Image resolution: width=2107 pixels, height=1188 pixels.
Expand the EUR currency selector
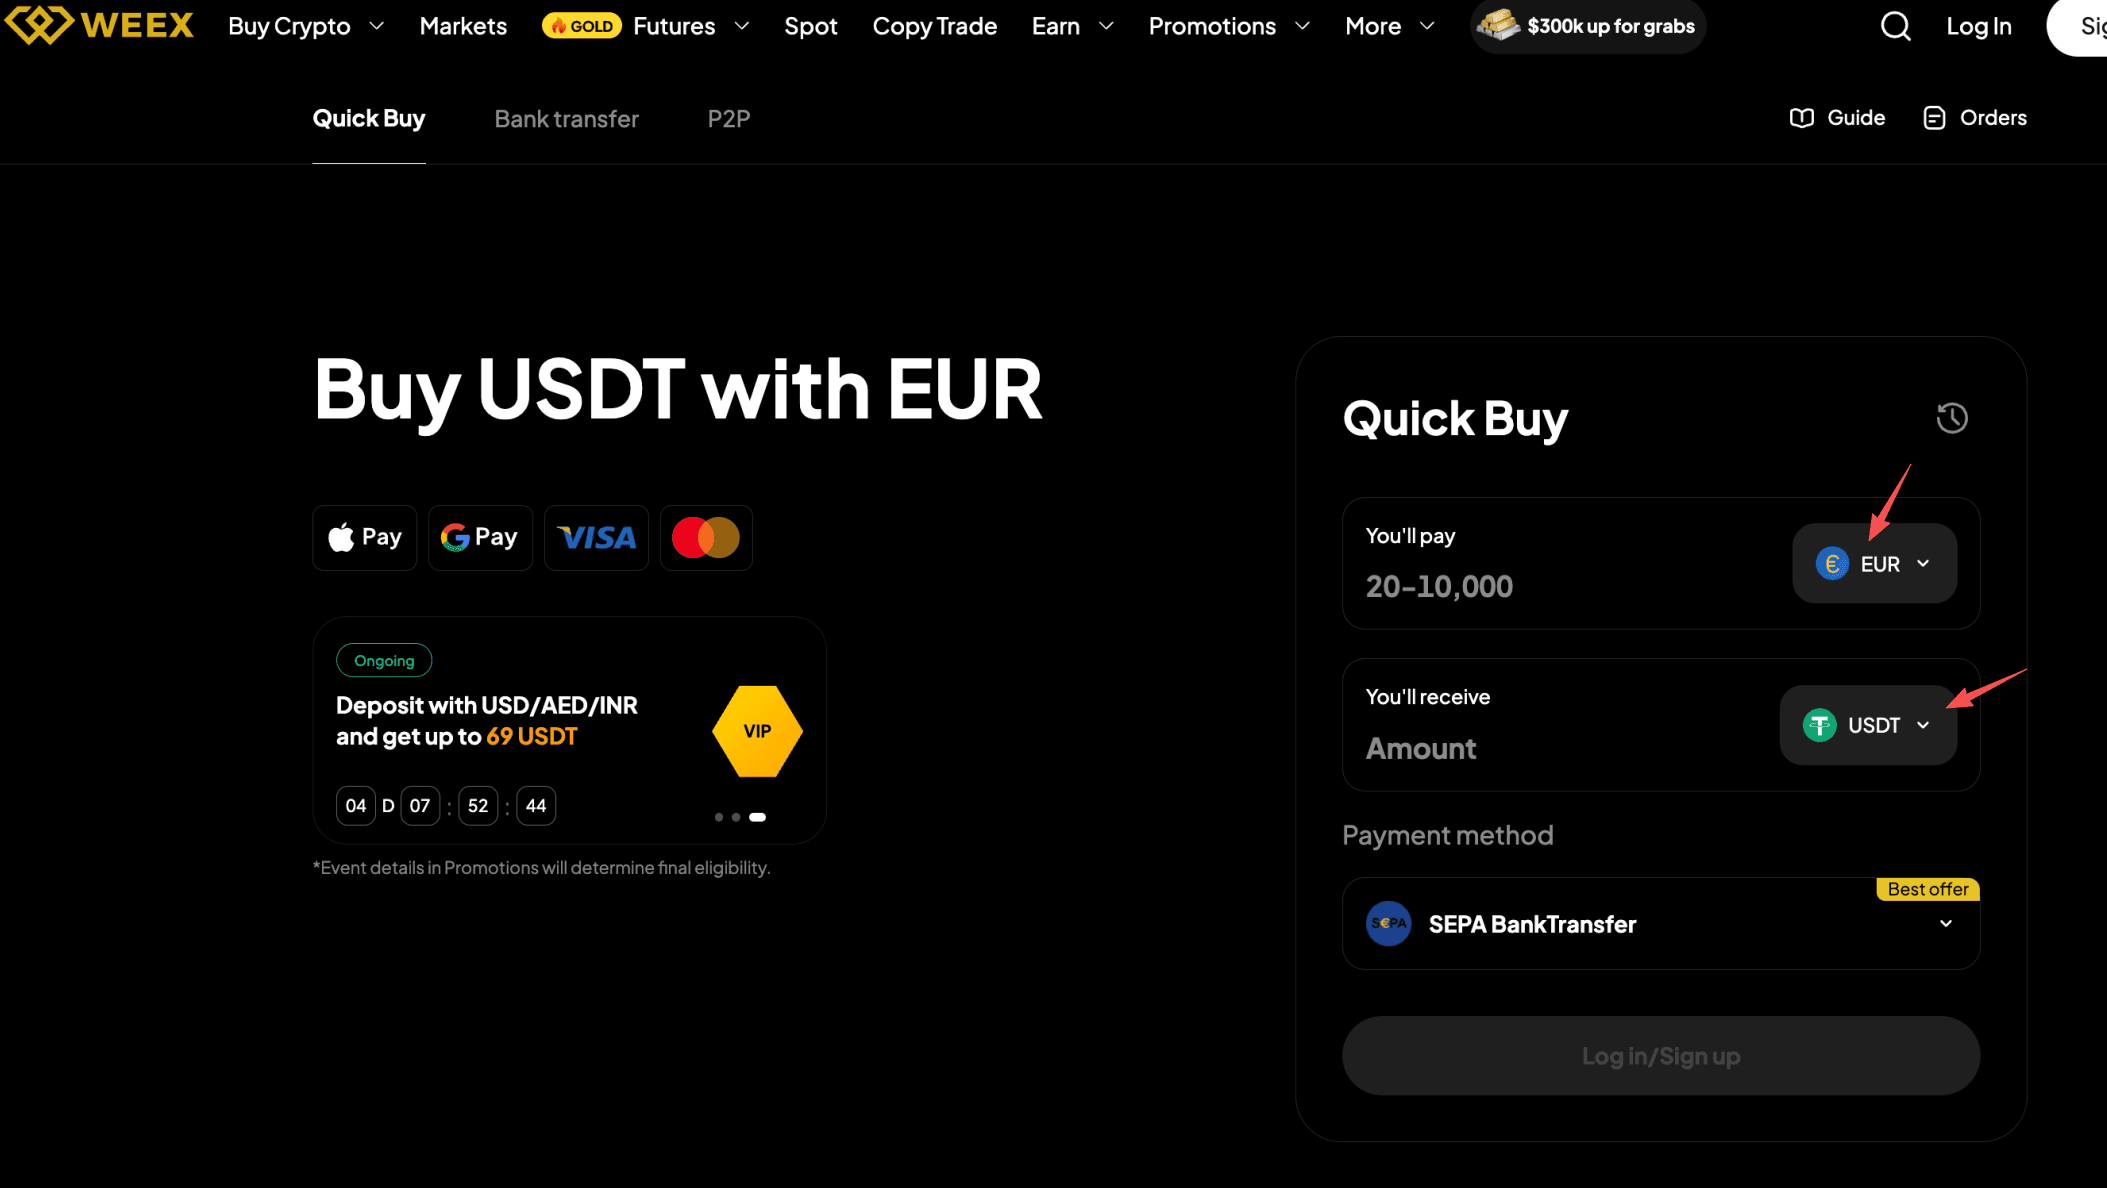(1874, 564)
